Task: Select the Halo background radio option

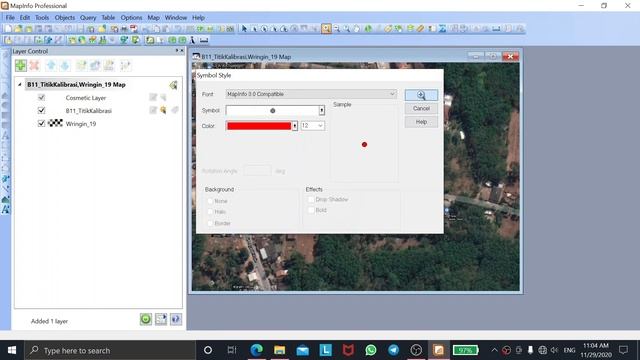Action: click(x=210, y=212)
